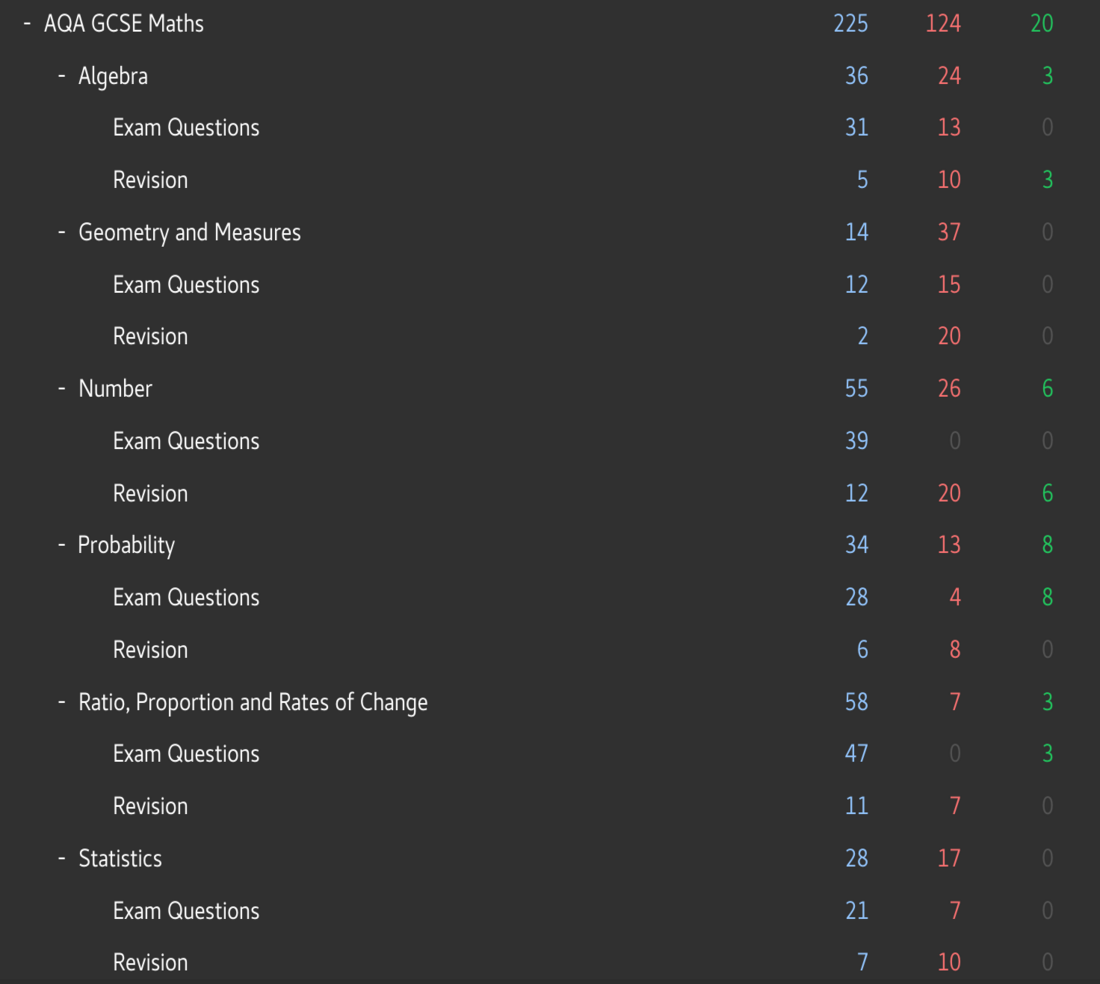Open the Algebra deck

tap(113, 76)
